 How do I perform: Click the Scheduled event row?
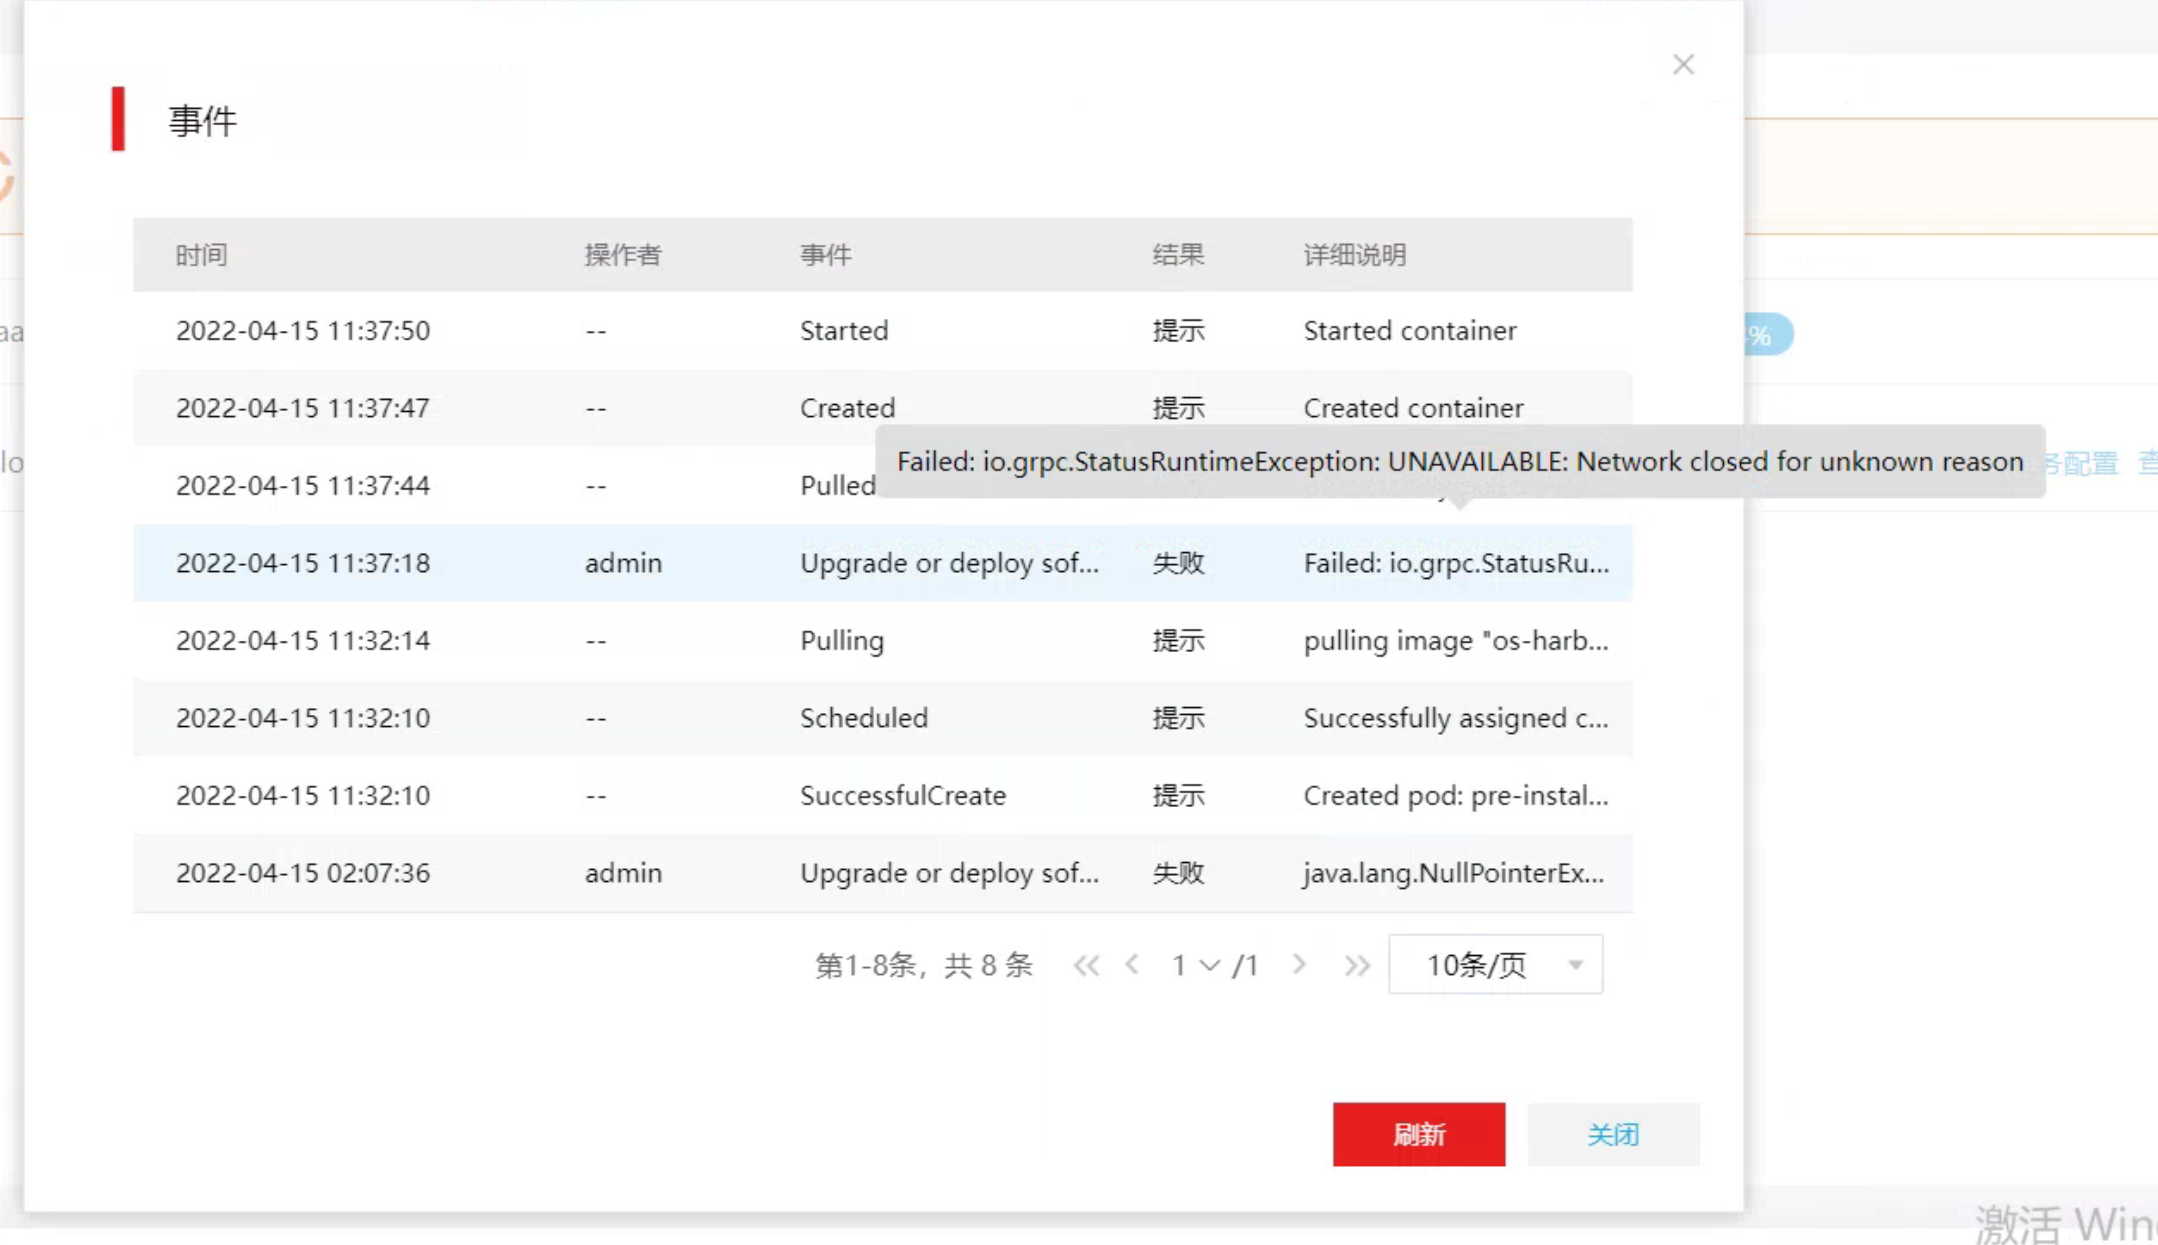[x=863, y=718]
